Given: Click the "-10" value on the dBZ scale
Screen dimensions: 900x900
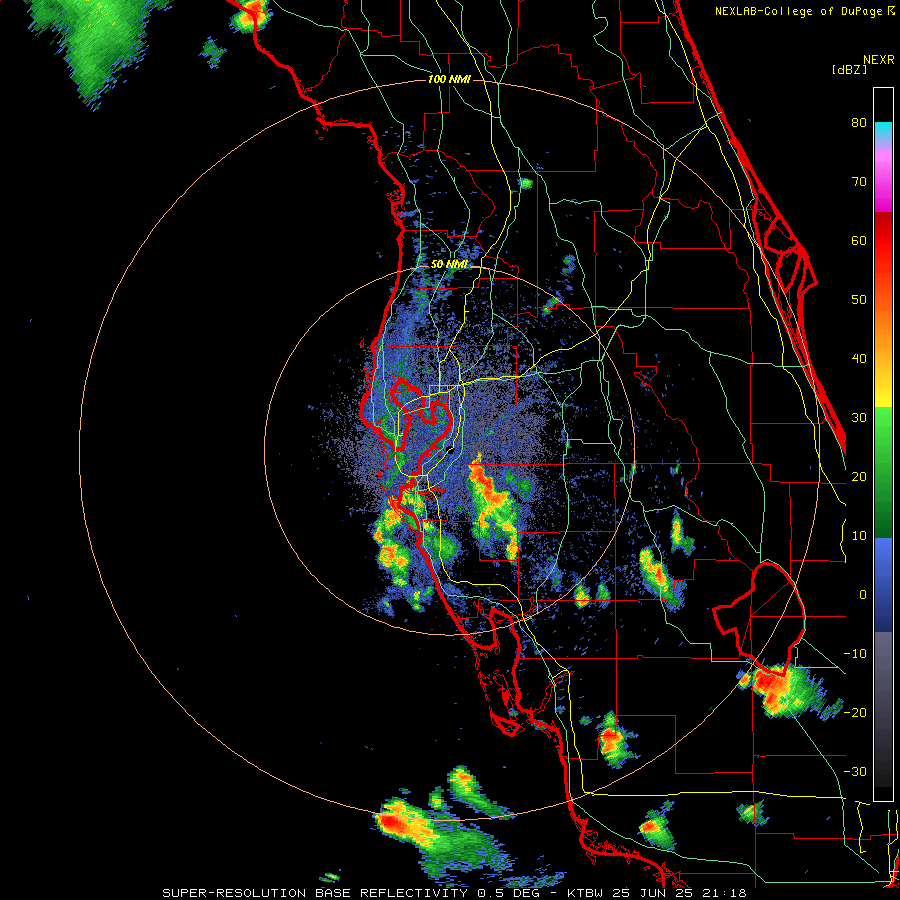Looking at the screenshot, I should [x=855, y=654].
